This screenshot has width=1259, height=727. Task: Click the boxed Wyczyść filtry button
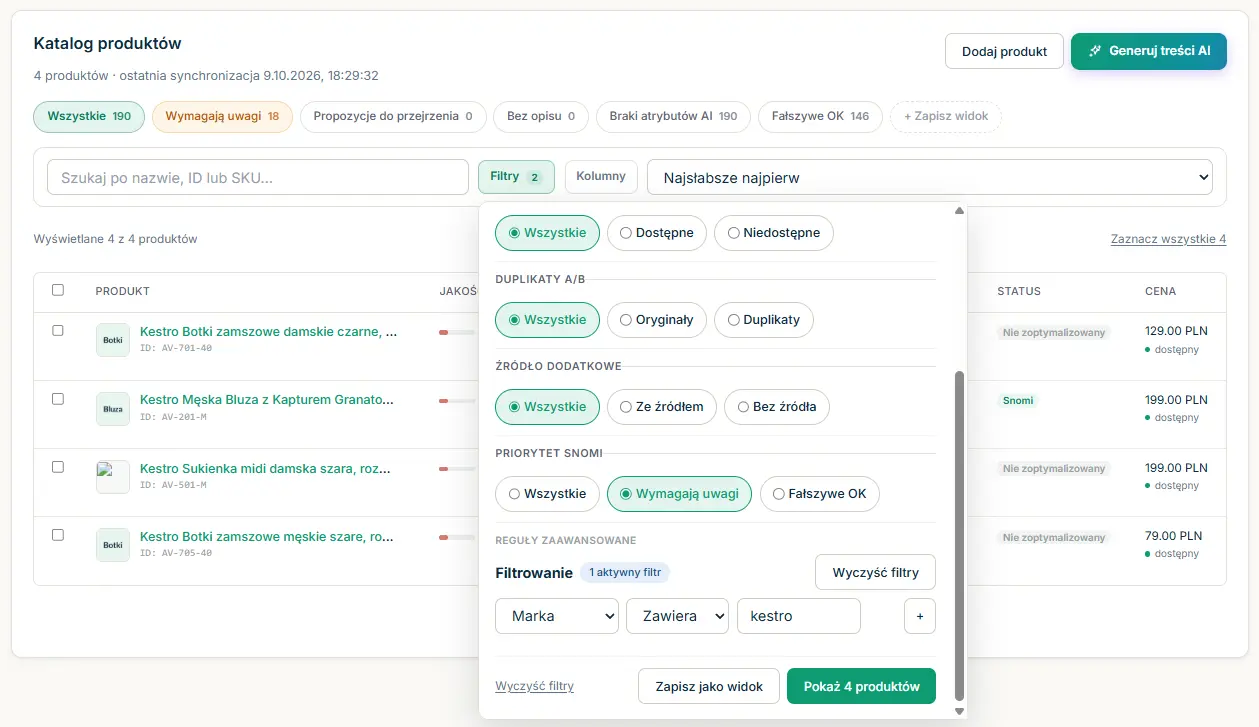(876, 573)
